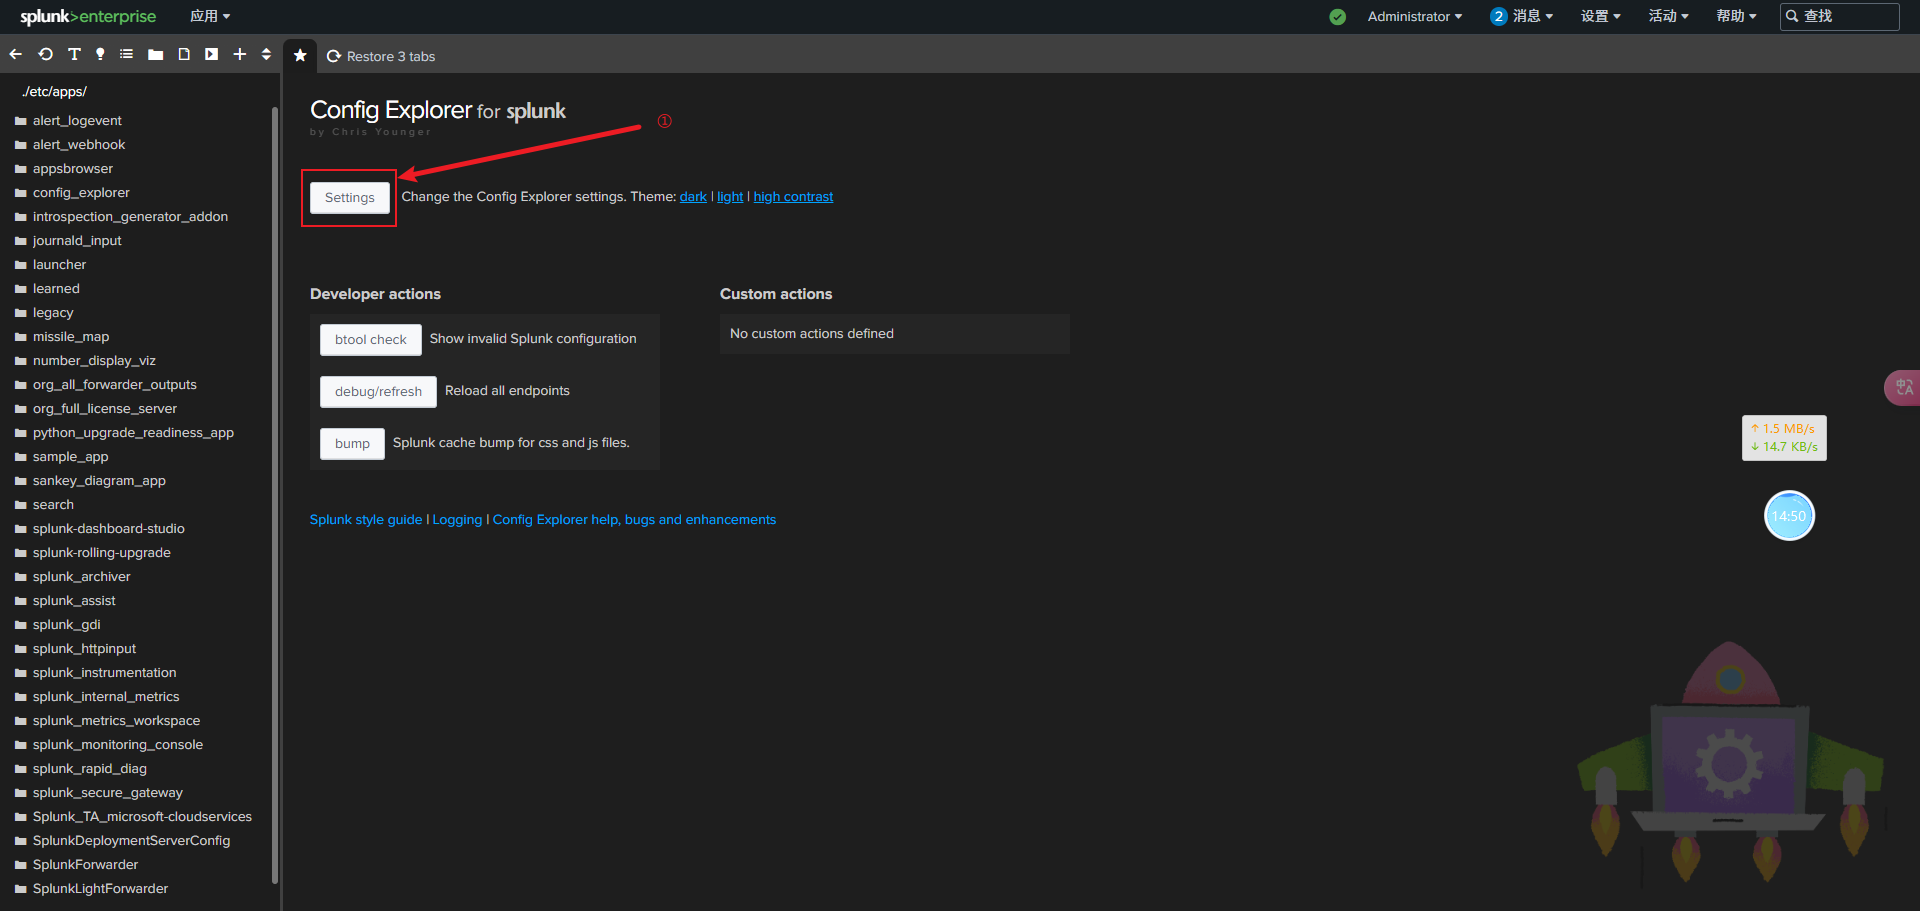Open the 活动 activity dropdown
1920x911 pixels.
[x=1669, y=16]
